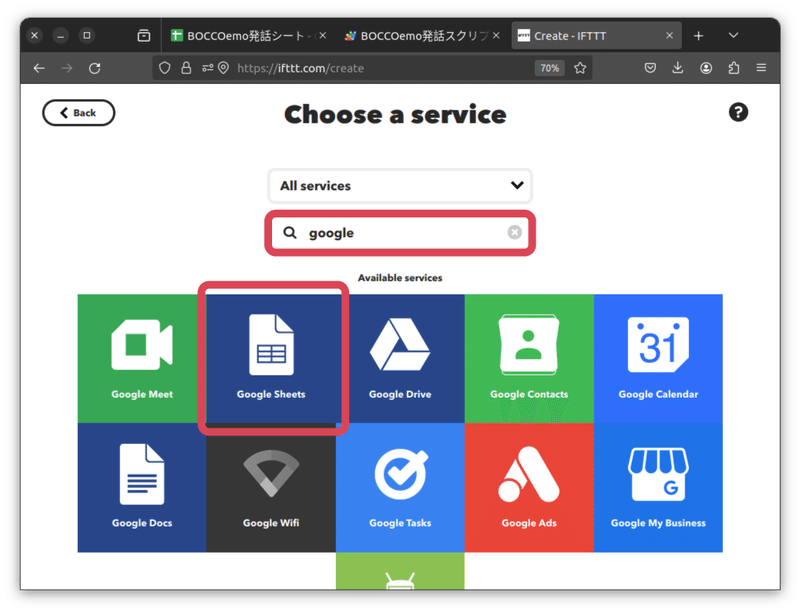The image size is (800, 612).
Task: Close the BOCCOemo発話シート tab
Action: point(322,36)
